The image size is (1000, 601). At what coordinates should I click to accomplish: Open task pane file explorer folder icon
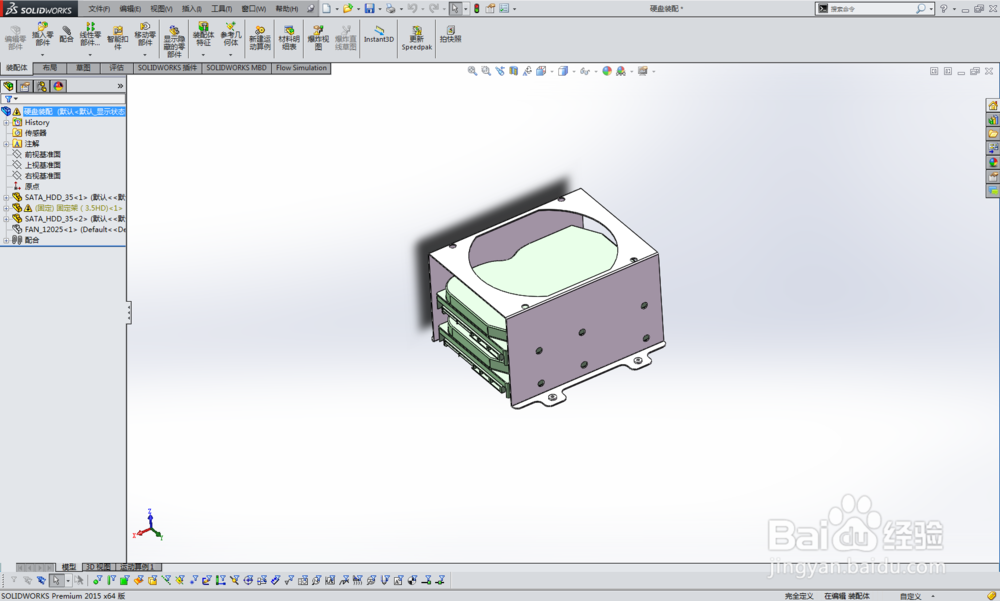[x=993, y=134]
